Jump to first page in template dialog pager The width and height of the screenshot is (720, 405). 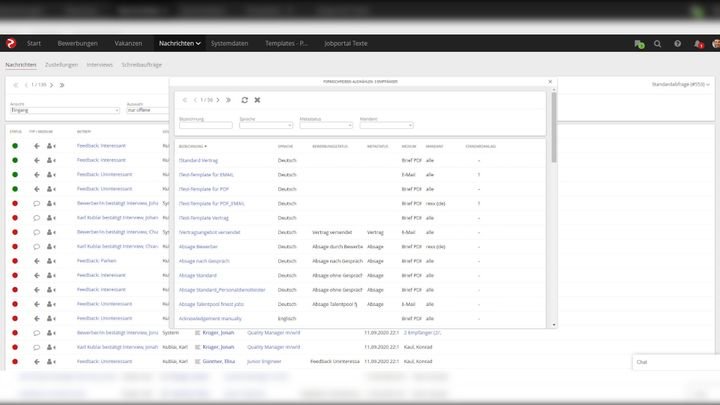point(185,100)
